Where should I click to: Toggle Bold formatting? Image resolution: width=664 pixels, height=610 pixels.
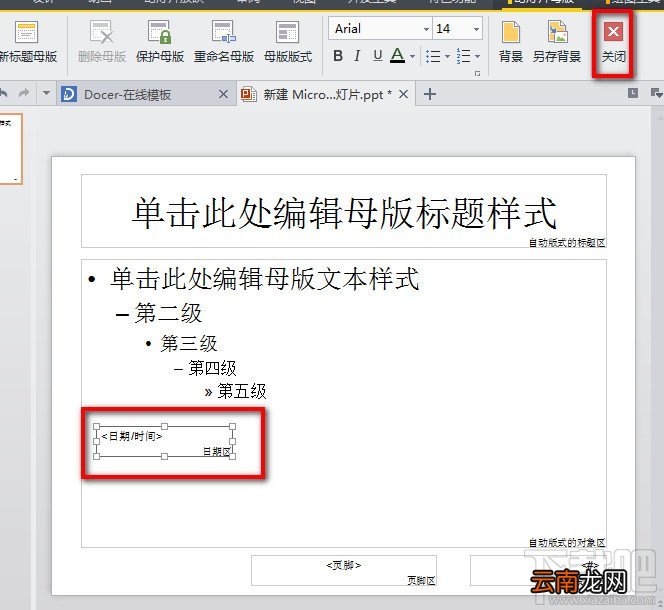click(338, 56)
